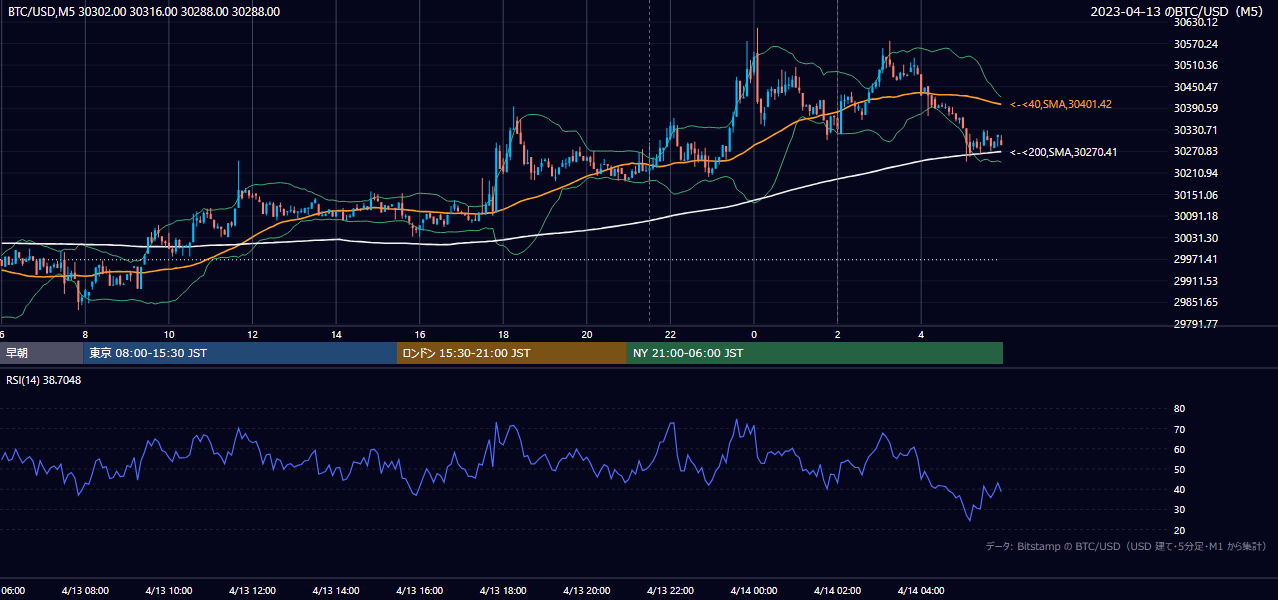Click price axis value 30570.24
The image size is (1278, 600).
[x=1196, y=44]
